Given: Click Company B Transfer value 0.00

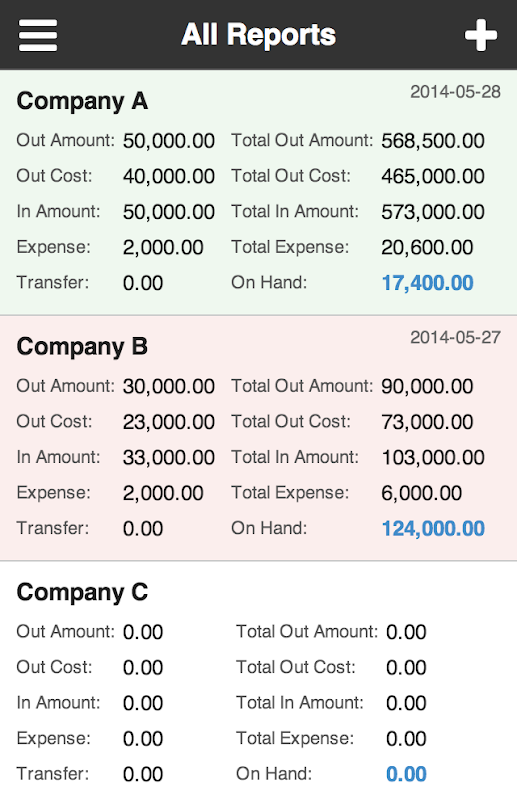Looking at the screenshot, I should pos(143,528).
